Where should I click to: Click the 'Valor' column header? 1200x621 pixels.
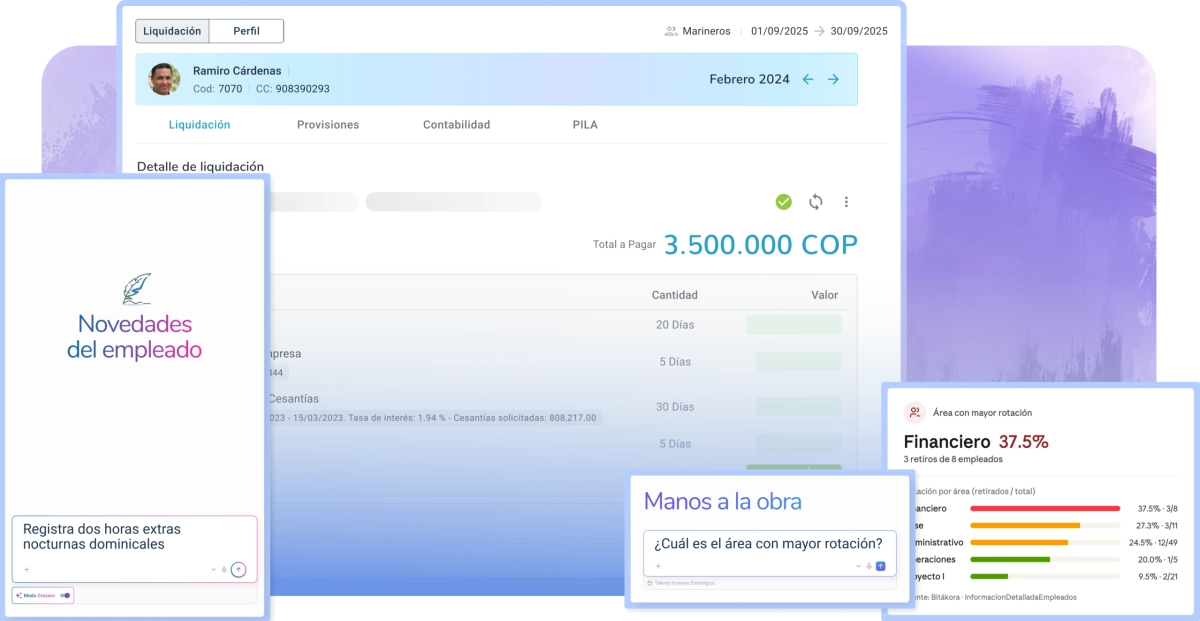click(825, 295)
